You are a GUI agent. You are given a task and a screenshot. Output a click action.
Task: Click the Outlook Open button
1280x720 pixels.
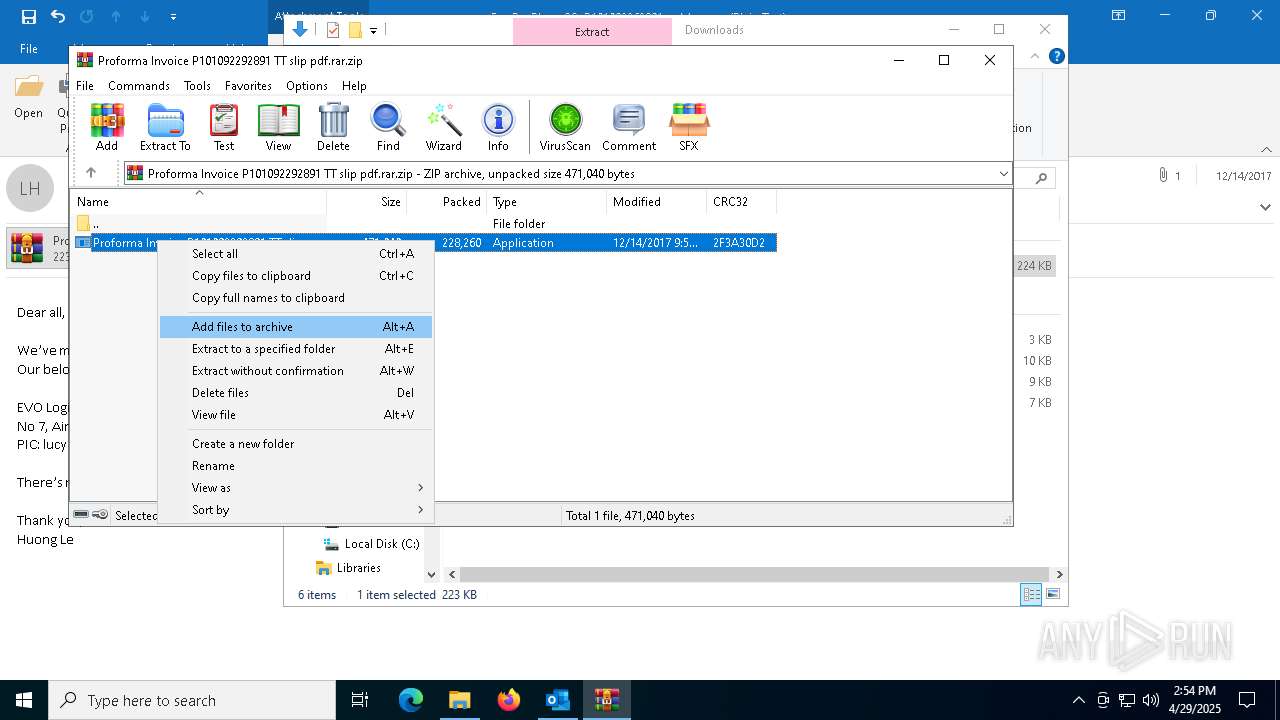tap(28, 98)
